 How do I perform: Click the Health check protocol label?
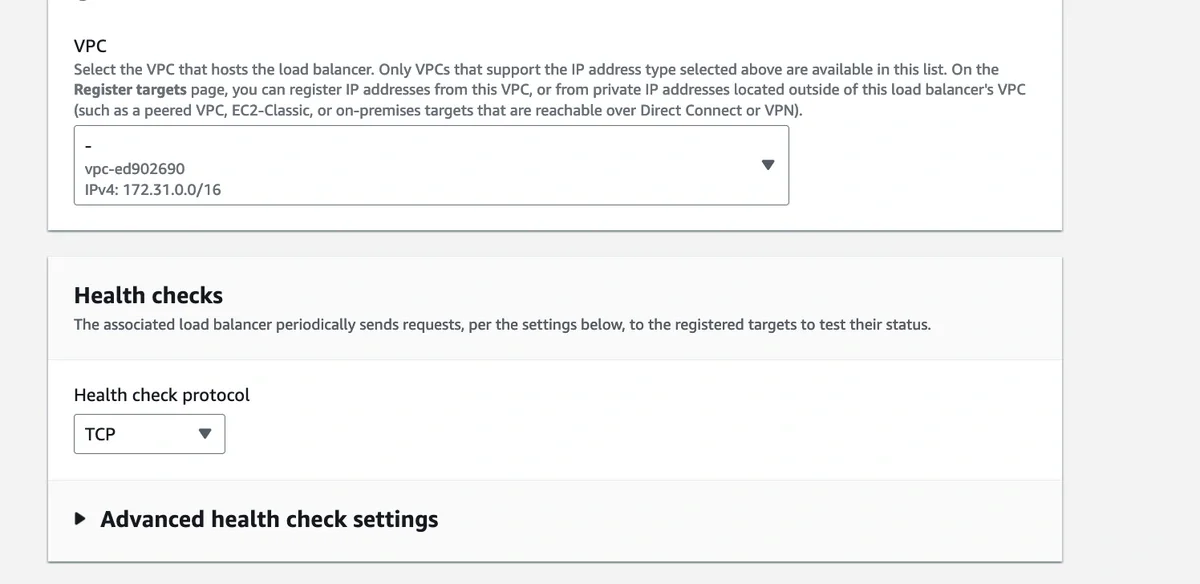pyautogui.click(x=162, y=395)
